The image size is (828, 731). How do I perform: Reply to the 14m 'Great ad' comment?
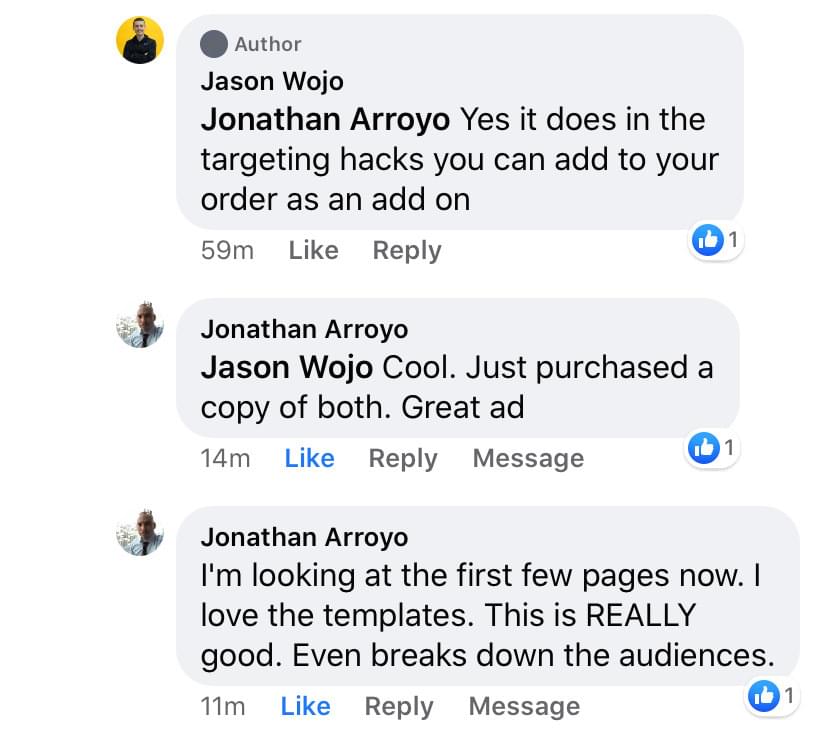403,458
